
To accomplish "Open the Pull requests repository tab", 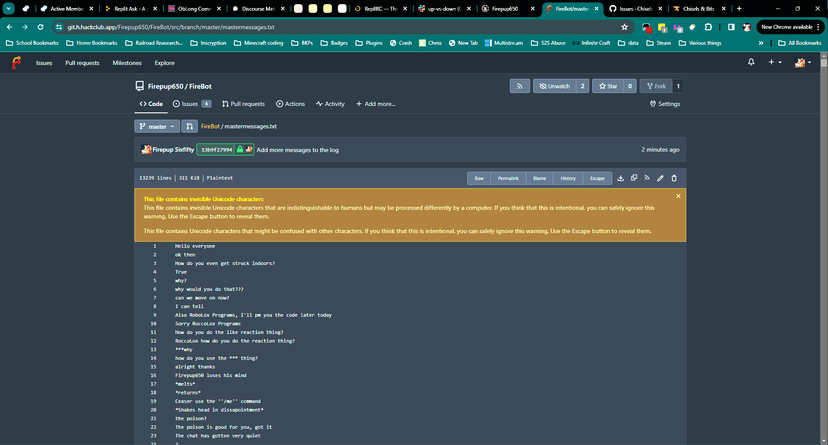I will pyautogui.click(x=243, y=104).
